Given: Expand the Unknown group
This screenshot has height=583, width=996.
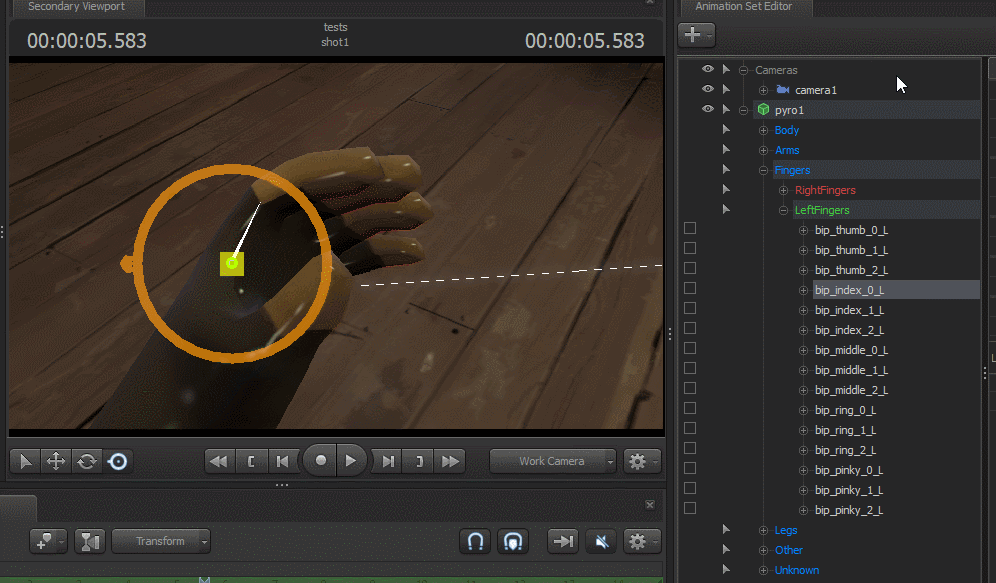Looking at the screenshot, I should click(764, 570).
